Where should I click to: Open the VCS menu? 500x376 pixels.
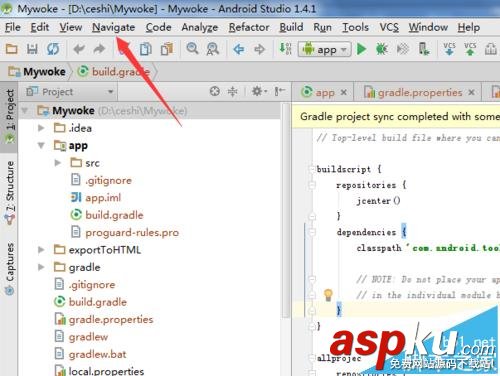point(389,27)
